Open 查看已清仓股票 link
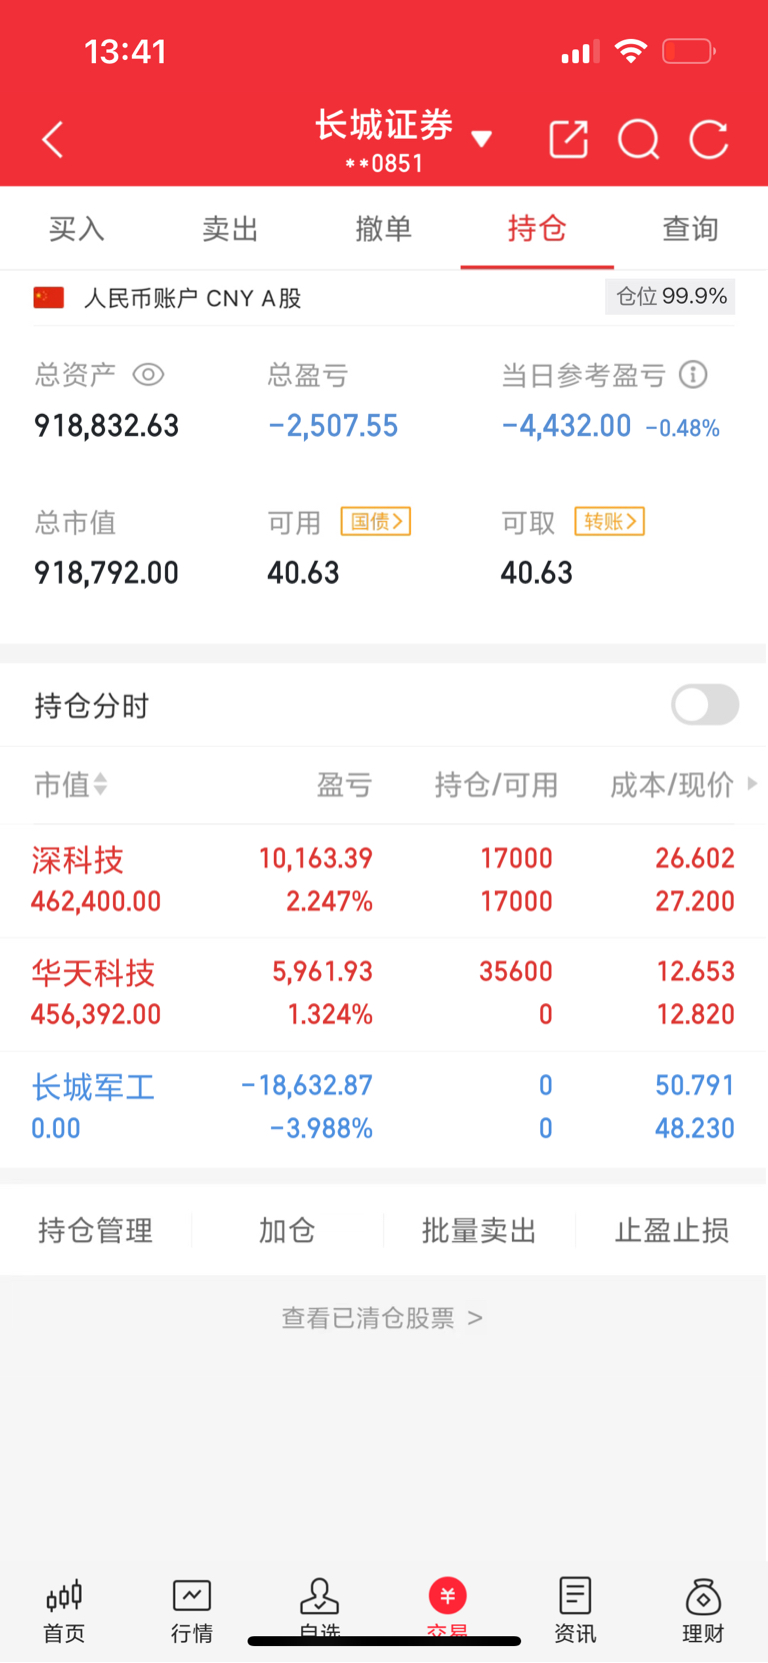This screenshot has width=768, height=1663. click(x=382, y=1318)
